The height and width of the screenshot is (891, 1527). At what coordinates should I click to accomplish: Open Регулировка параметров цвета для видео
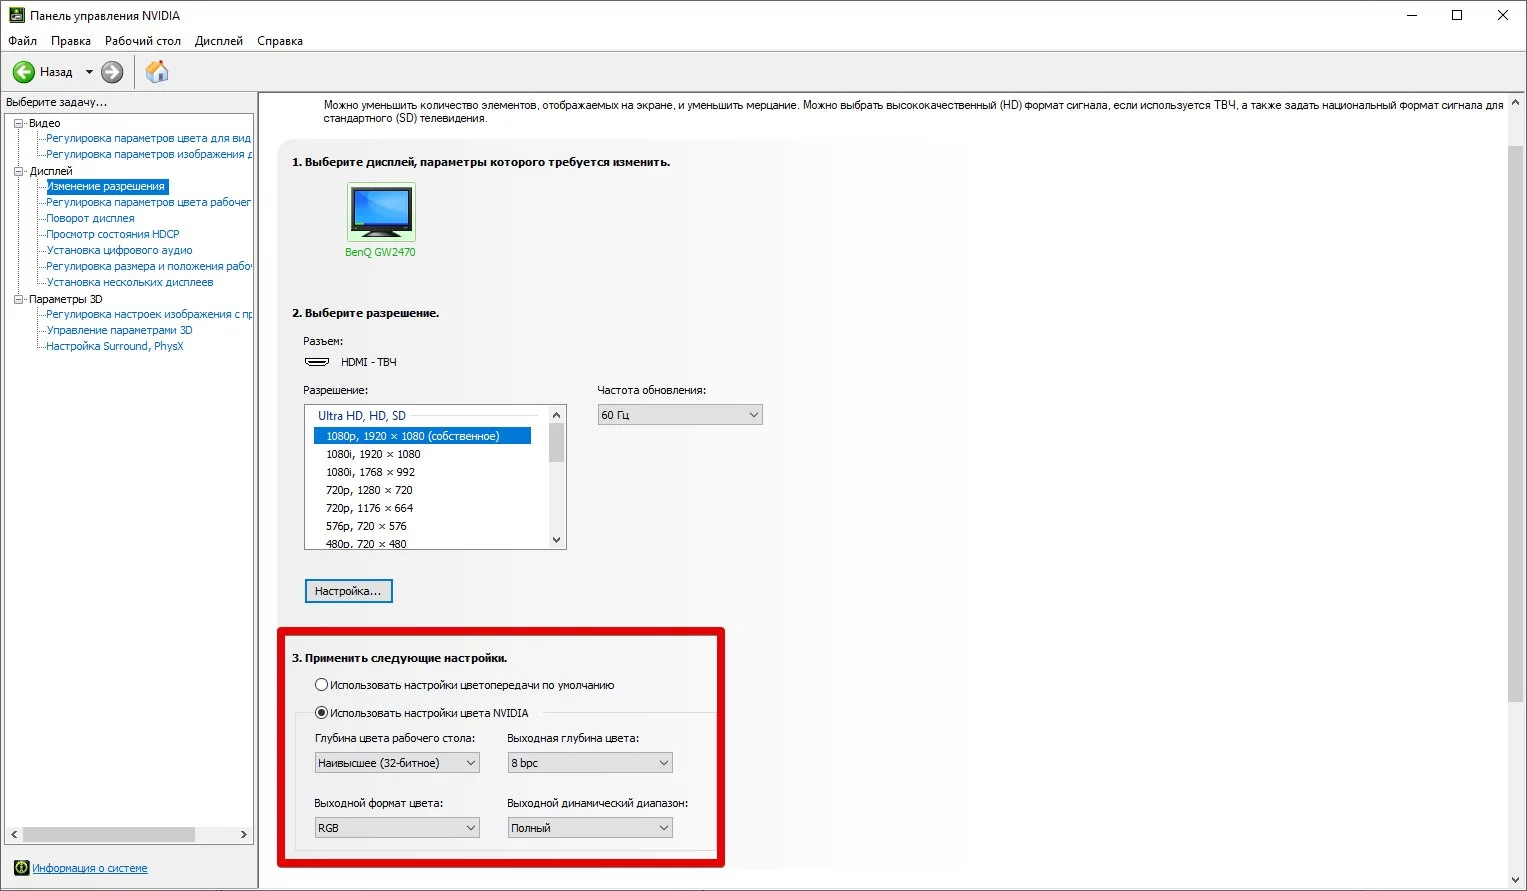click(x=148, y=139)
